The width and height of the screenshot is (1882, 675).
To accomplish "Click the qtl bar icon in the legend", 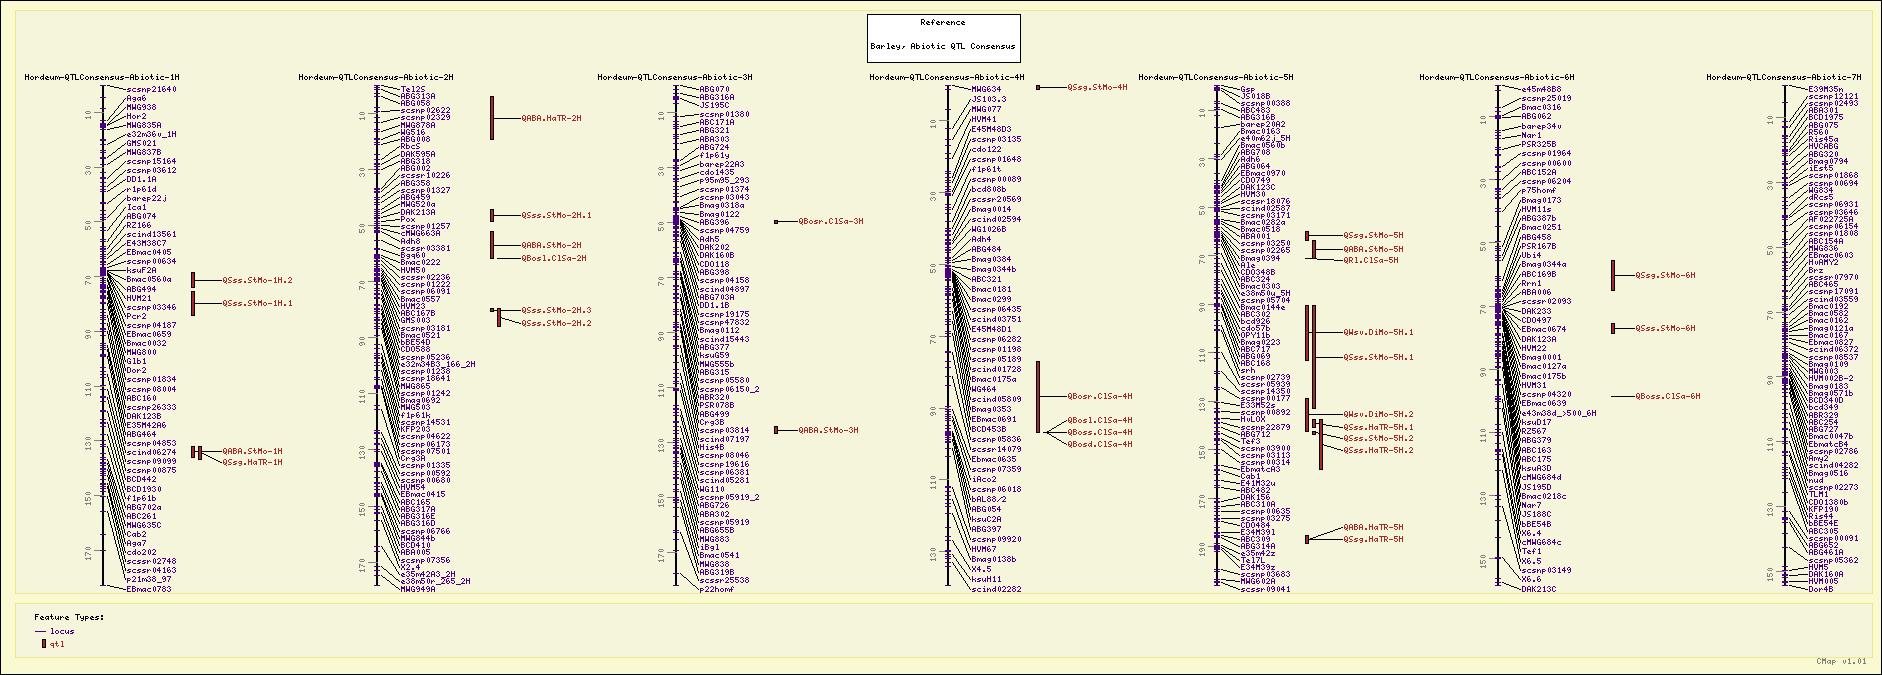I will (43, 644).
